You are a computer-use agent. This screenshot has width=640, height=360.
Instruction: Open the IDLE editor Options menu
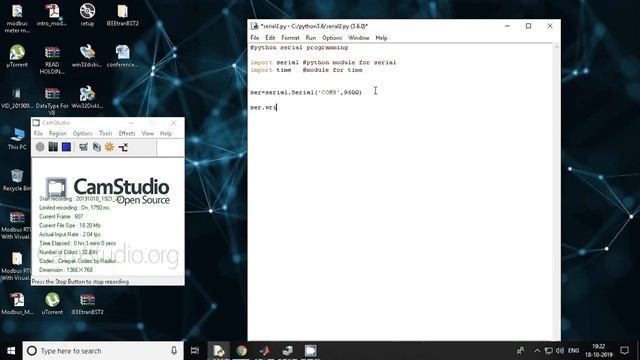332,38
